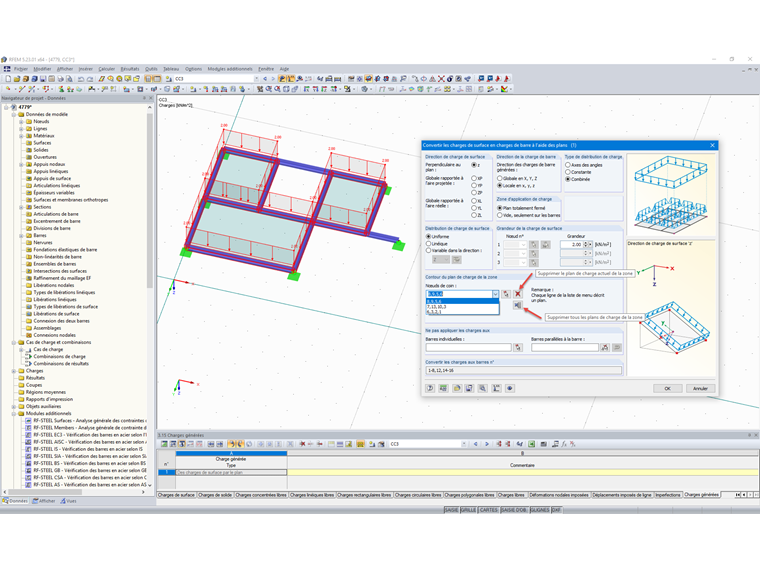Image resolution: width=760 pixels, height=570 pixels.
Task: Click Annuler in the conversion dialog
Action: [x=700, y=388]
